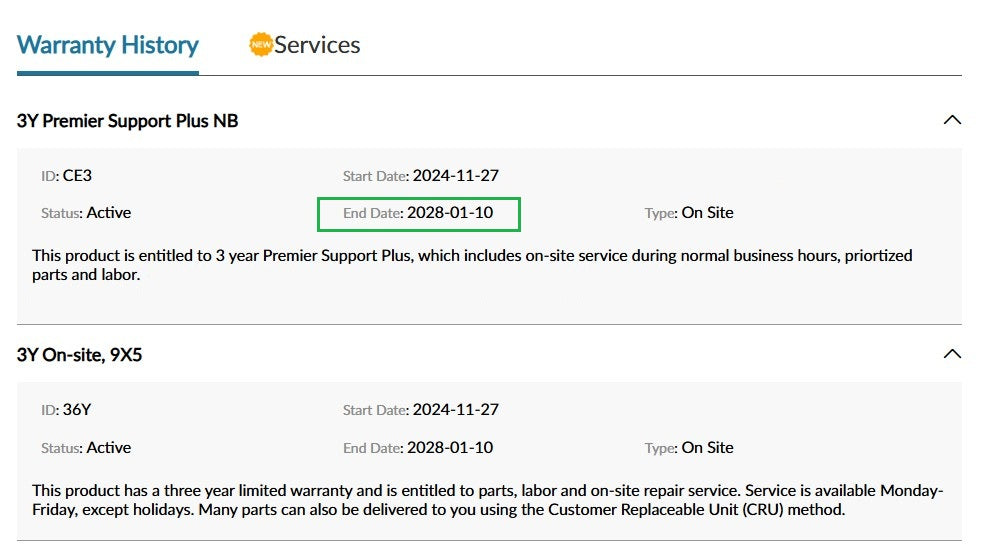Click Start Date in Premier Support section

[x=420, y=176]
